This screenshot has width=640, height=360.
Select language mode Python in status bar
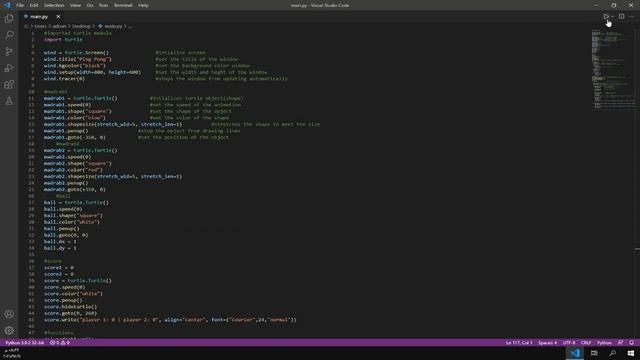pos(604,342)
